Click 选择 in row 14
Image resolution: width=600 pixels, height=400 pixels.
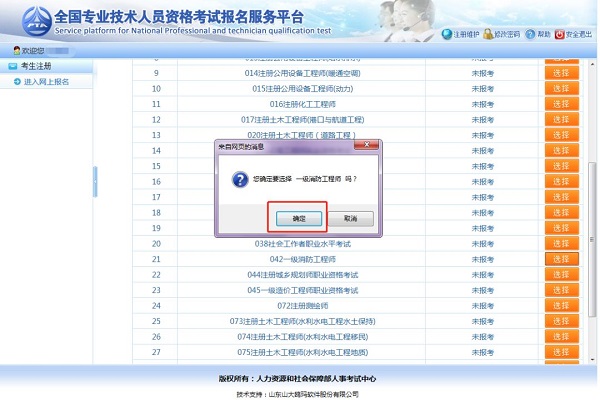[x=561, y=150]
